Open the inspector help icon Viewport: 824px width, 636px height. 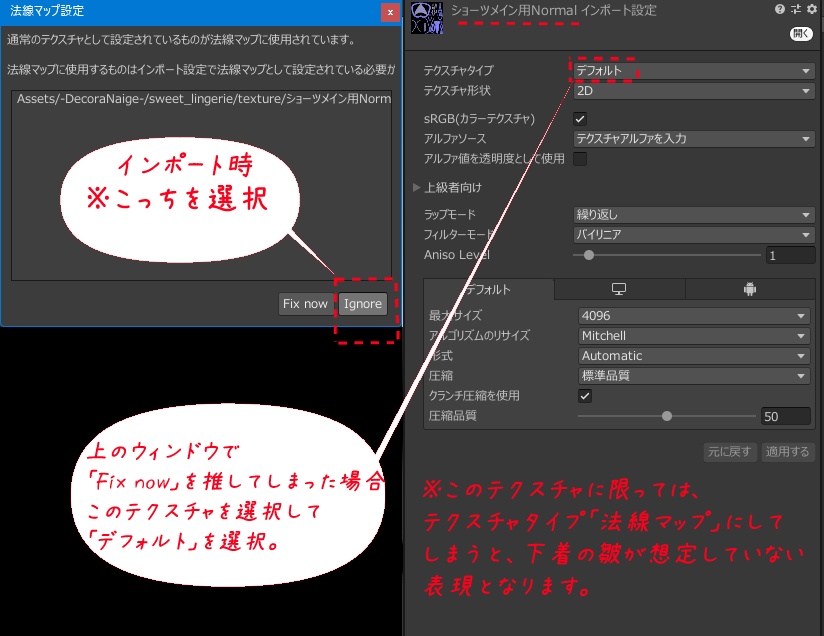(779, 9)
